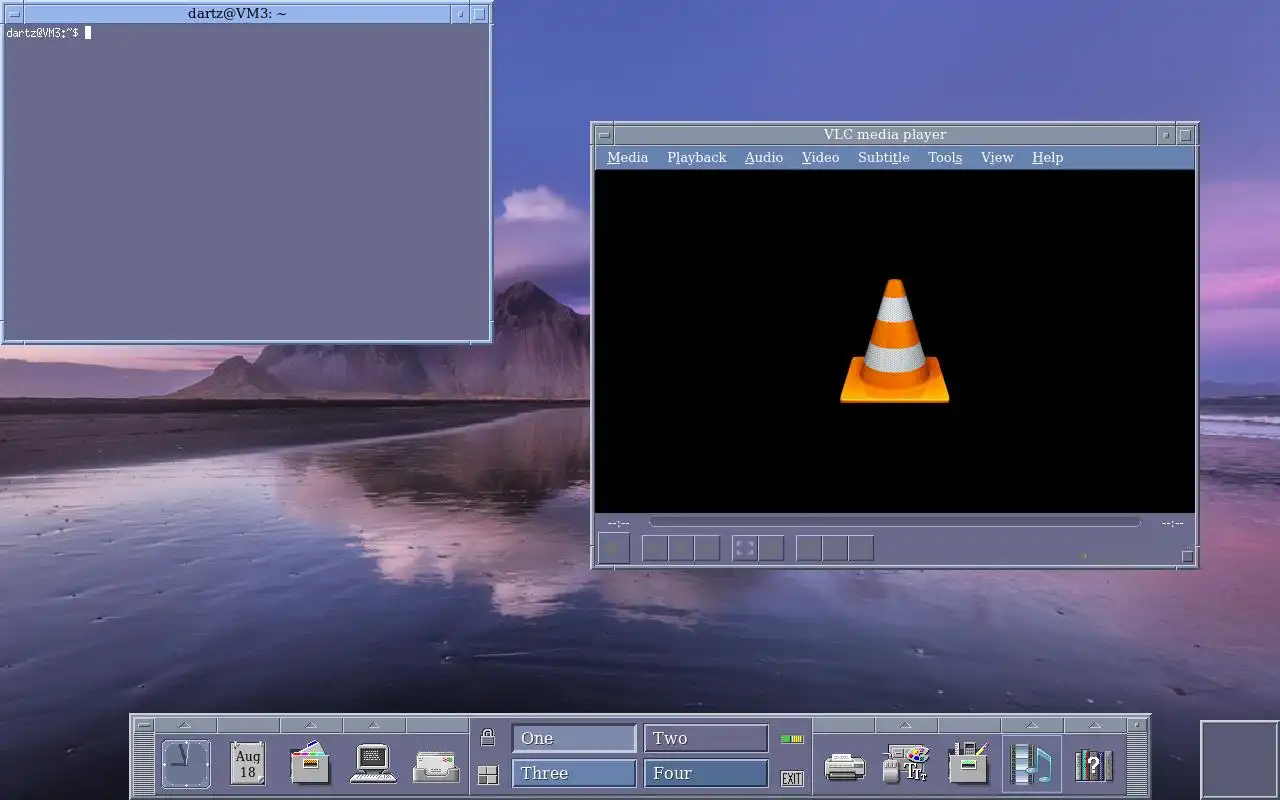This screenshot has width=1280, height=800.
Task: Expand subpanel arrow above the clock
Action: [x=186, y=725]
